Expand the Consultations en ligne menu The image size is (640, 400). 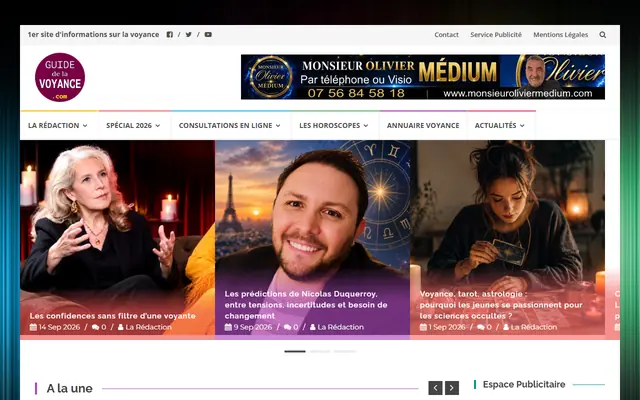point(229,125)
